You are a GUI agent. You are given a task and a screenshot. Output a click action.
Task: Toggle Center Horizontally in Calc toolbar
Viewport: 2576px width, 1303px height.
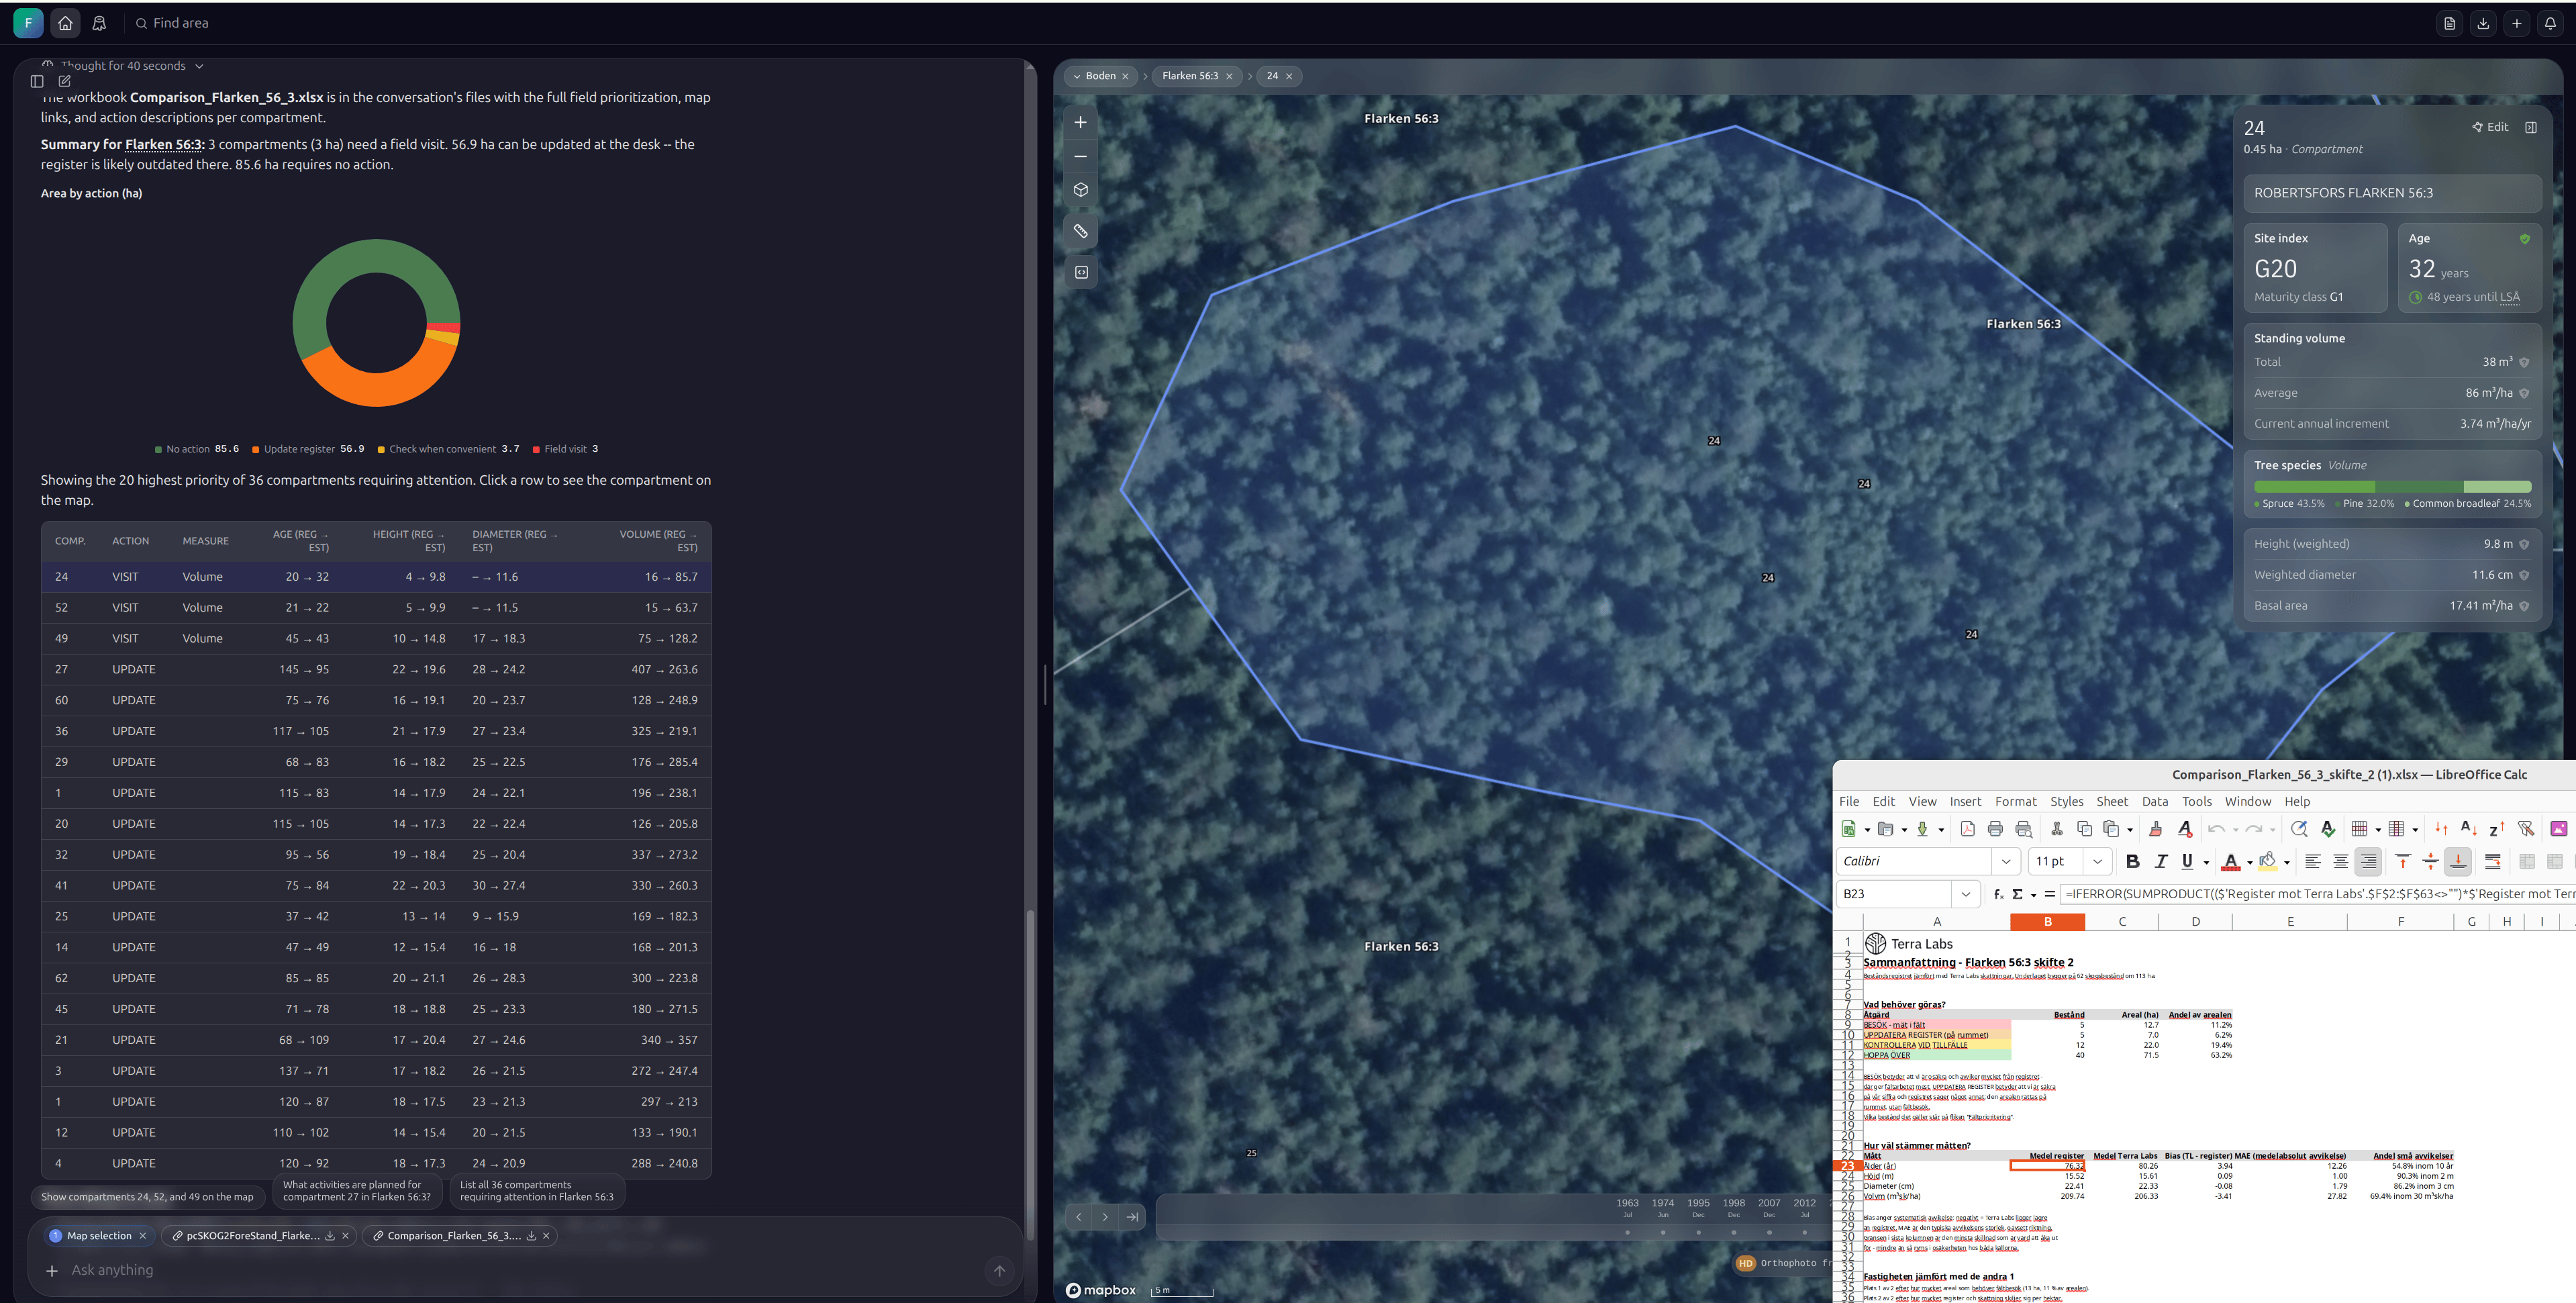point(2340,861)
